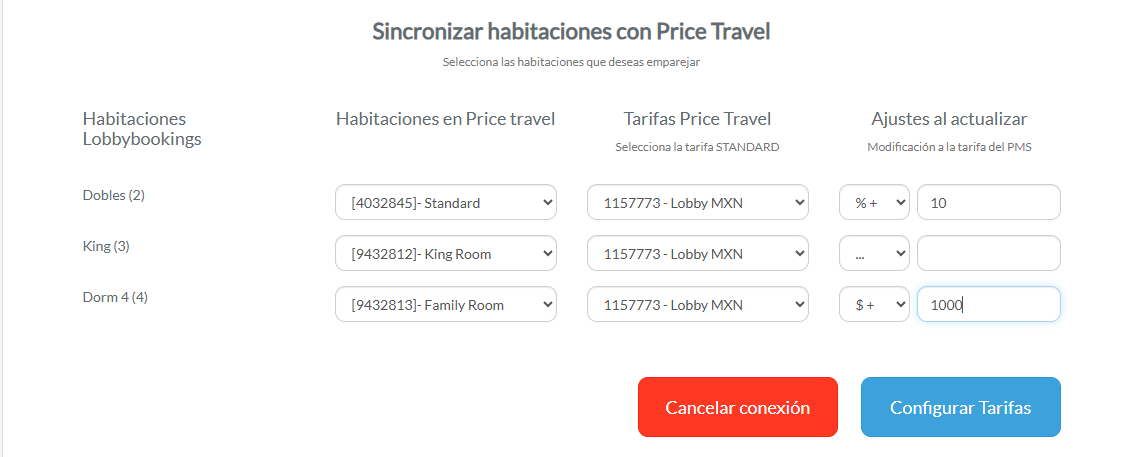Click the Sincronizar habitaciones con Price Travel heading
Screen dimensions: 1141x457
[571, 31]
